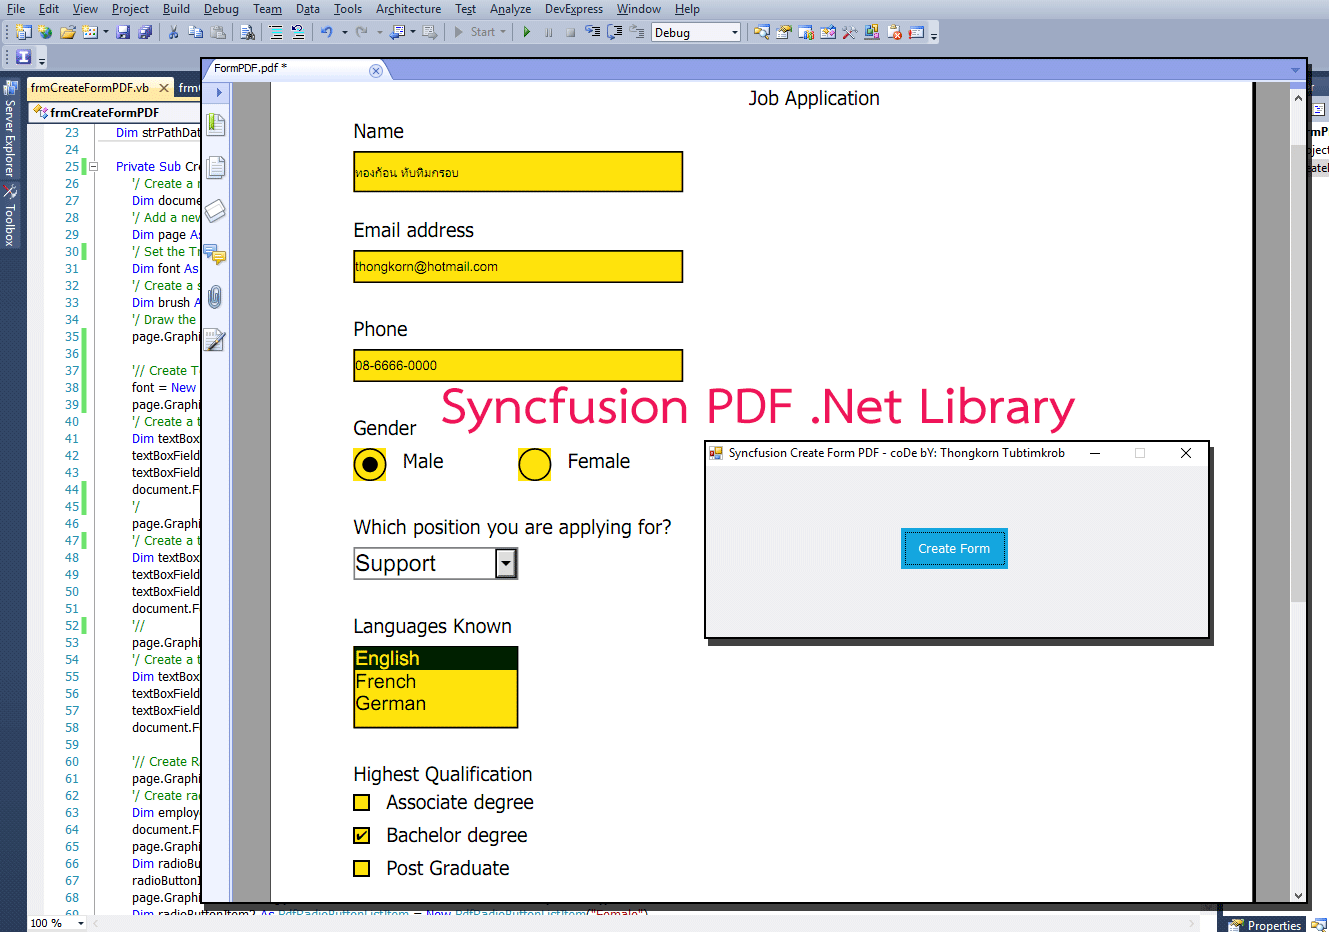
Task: Click the Email address text field
Action: [518, 267]
